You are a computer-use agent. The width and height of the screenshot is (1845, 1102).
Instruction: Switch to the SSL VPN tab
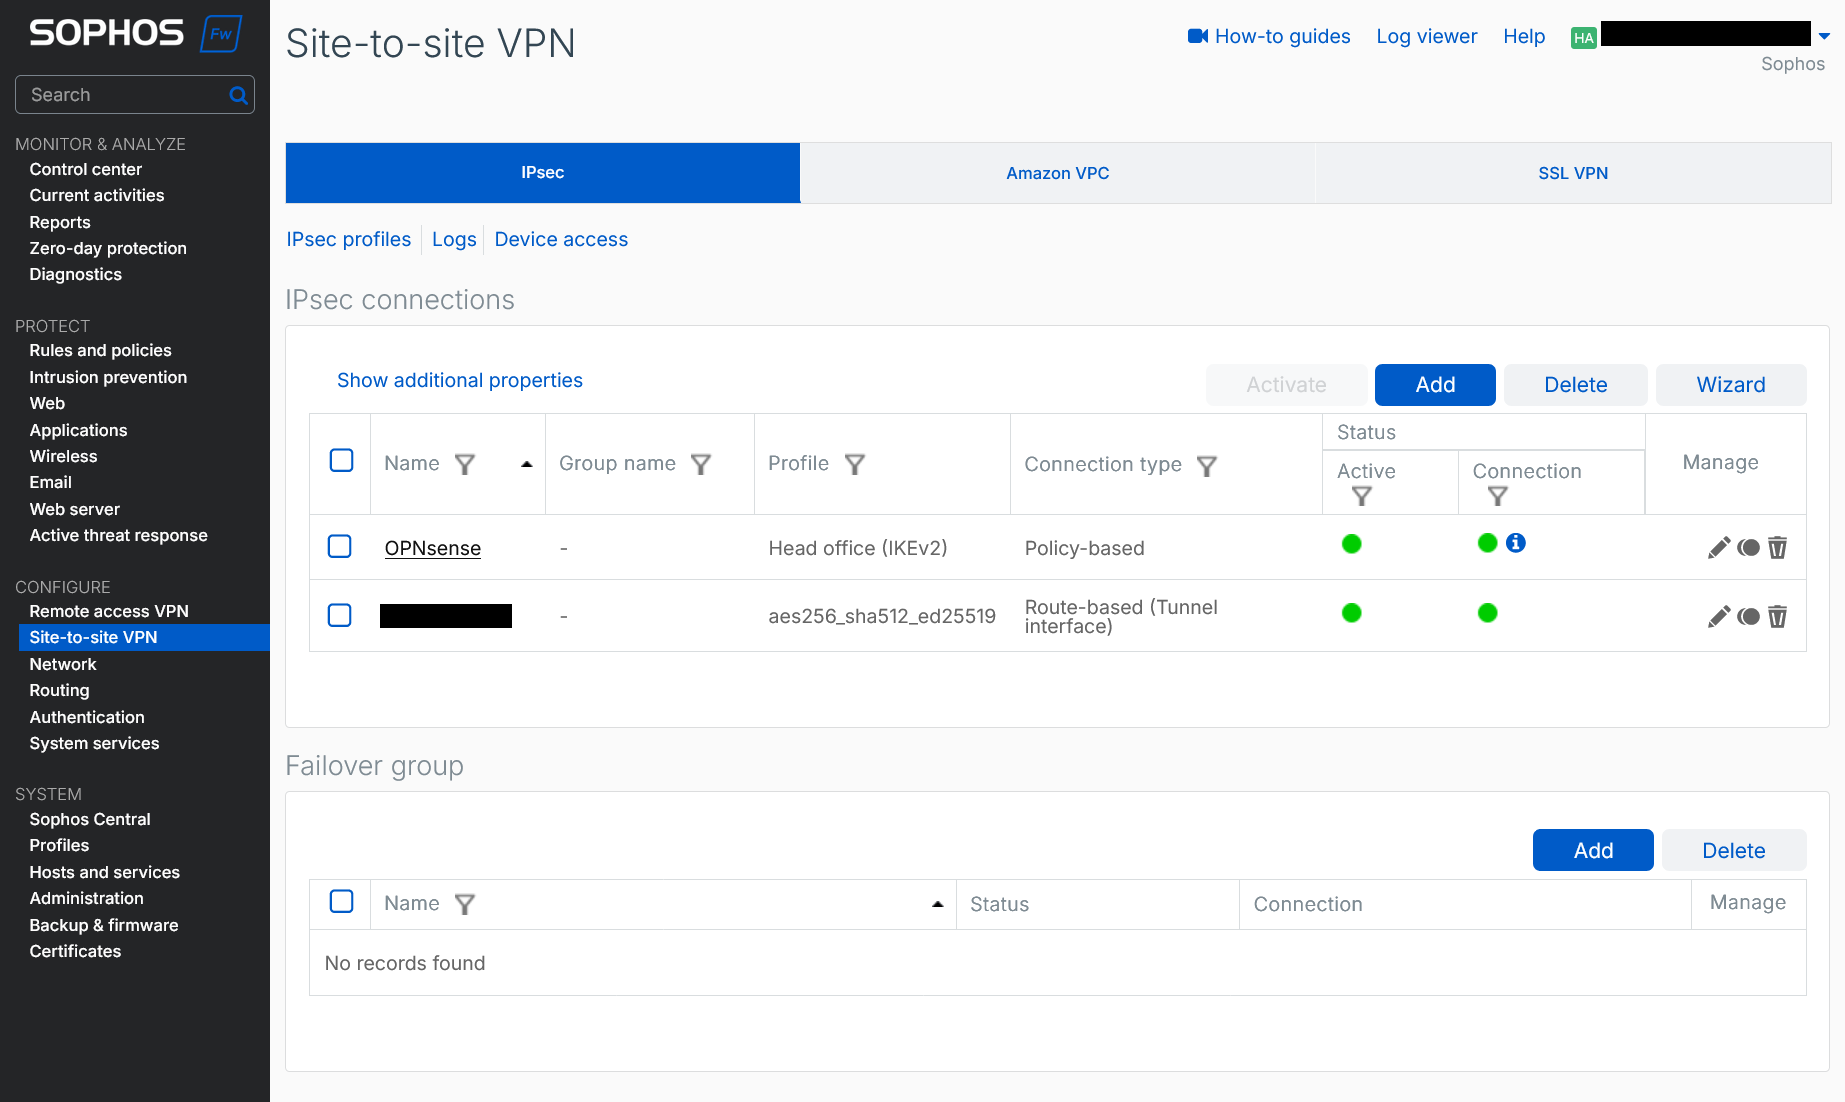pos(1572,173)
